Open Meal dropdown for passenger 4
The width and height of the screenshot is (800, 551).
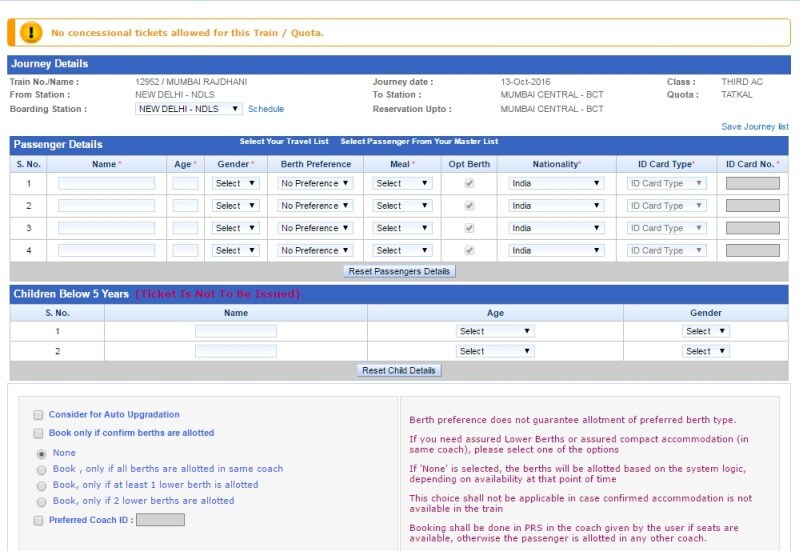click(403, 251)
